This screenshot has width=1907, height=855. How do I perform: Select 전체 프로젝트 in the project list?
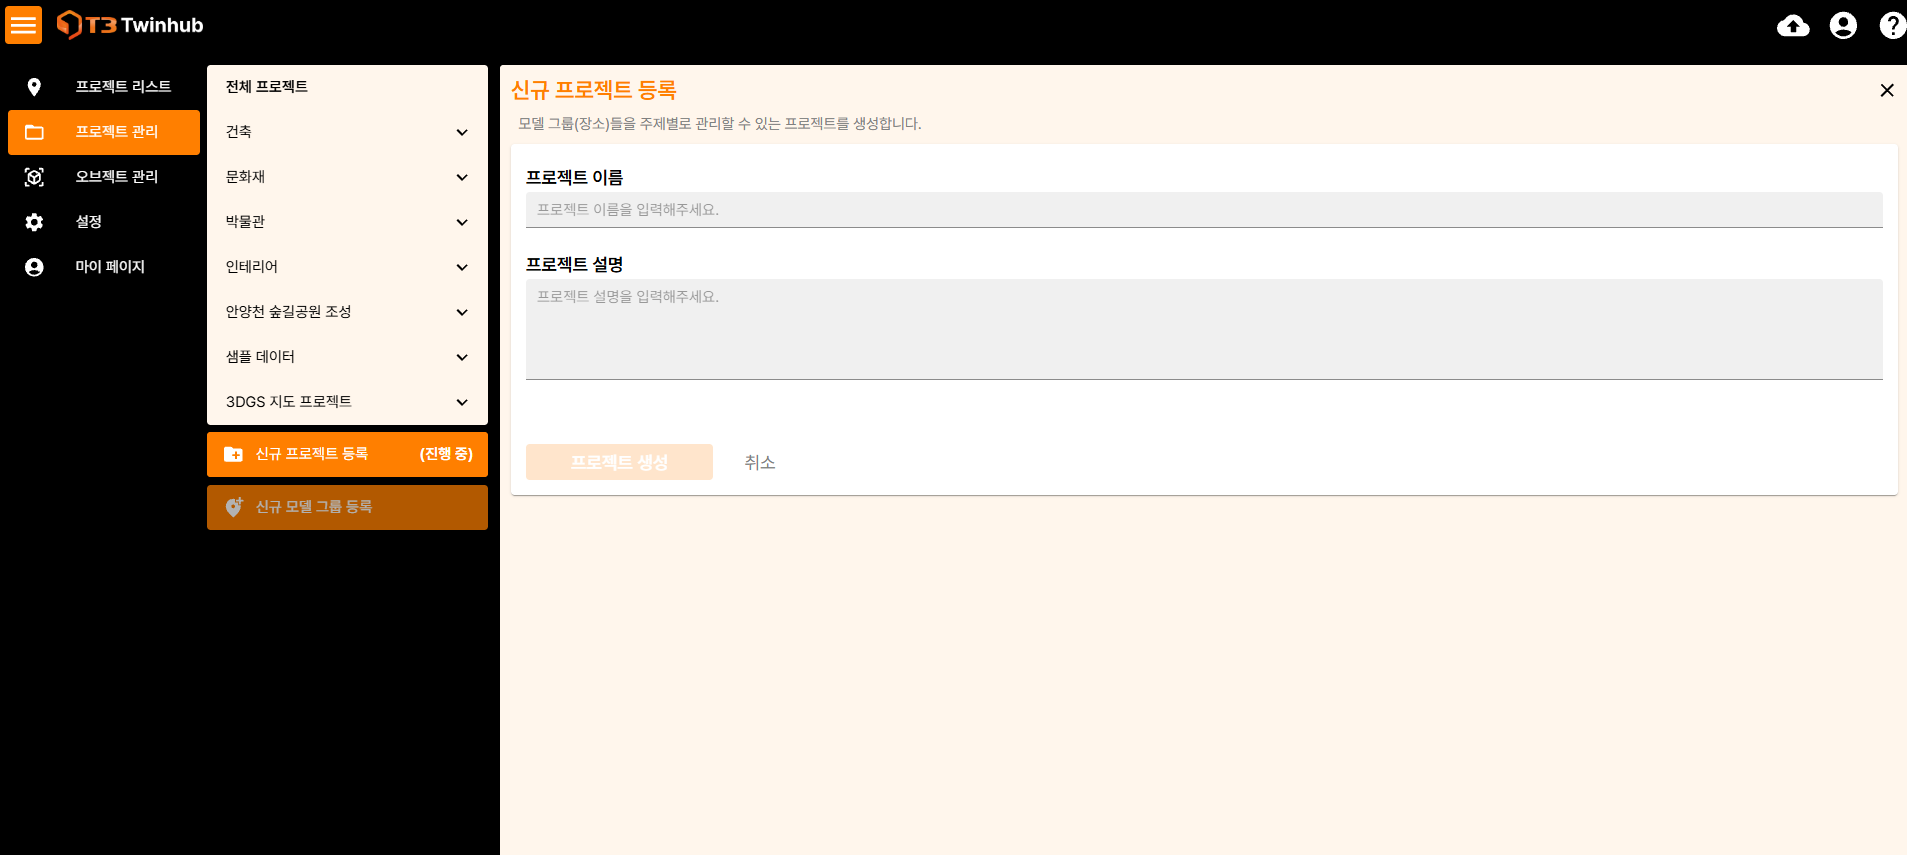point(267,87)
